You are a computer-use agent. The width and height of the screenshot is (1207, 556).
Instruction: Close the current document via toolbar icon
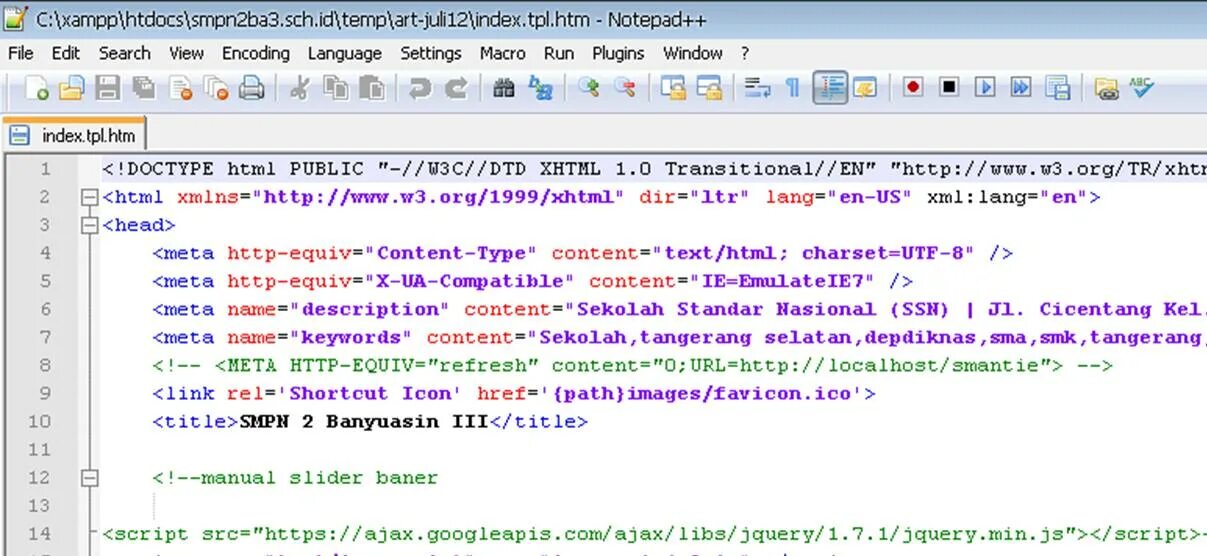[x=180, y=88]
